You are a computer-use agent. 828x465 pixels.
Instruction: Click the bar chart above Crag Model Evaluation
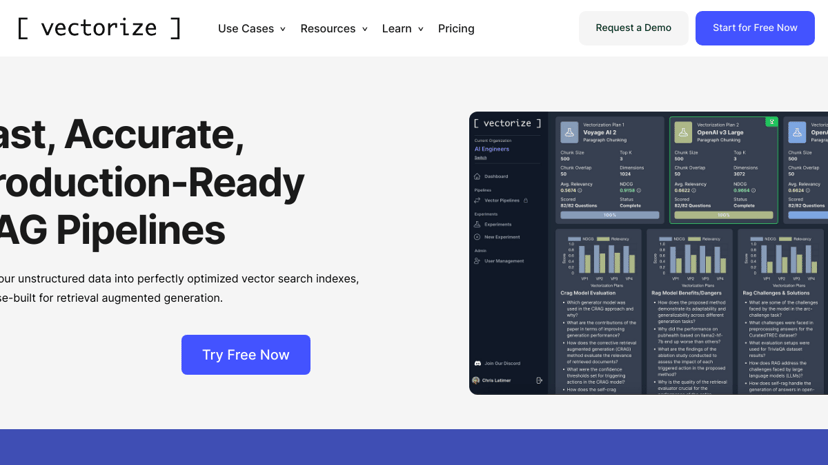tap(599, 260)
